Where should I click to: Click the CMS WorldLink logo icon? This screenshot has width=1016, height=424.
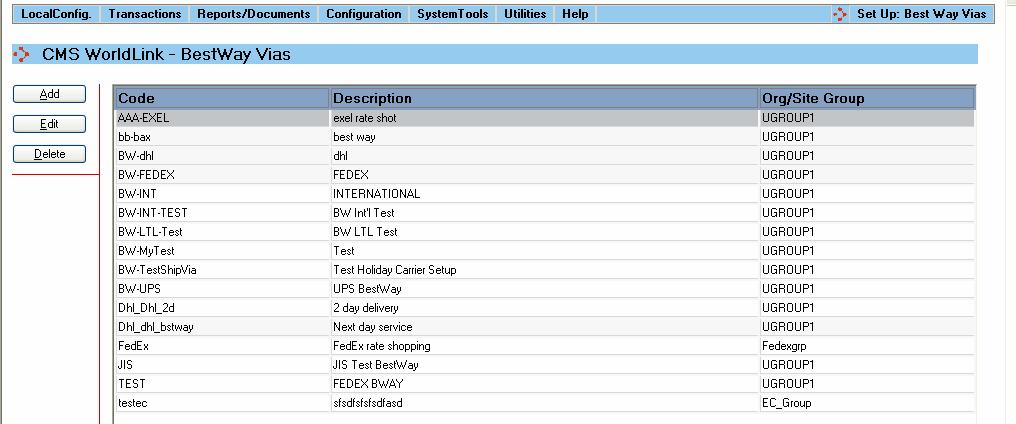(x=21, y=54)
